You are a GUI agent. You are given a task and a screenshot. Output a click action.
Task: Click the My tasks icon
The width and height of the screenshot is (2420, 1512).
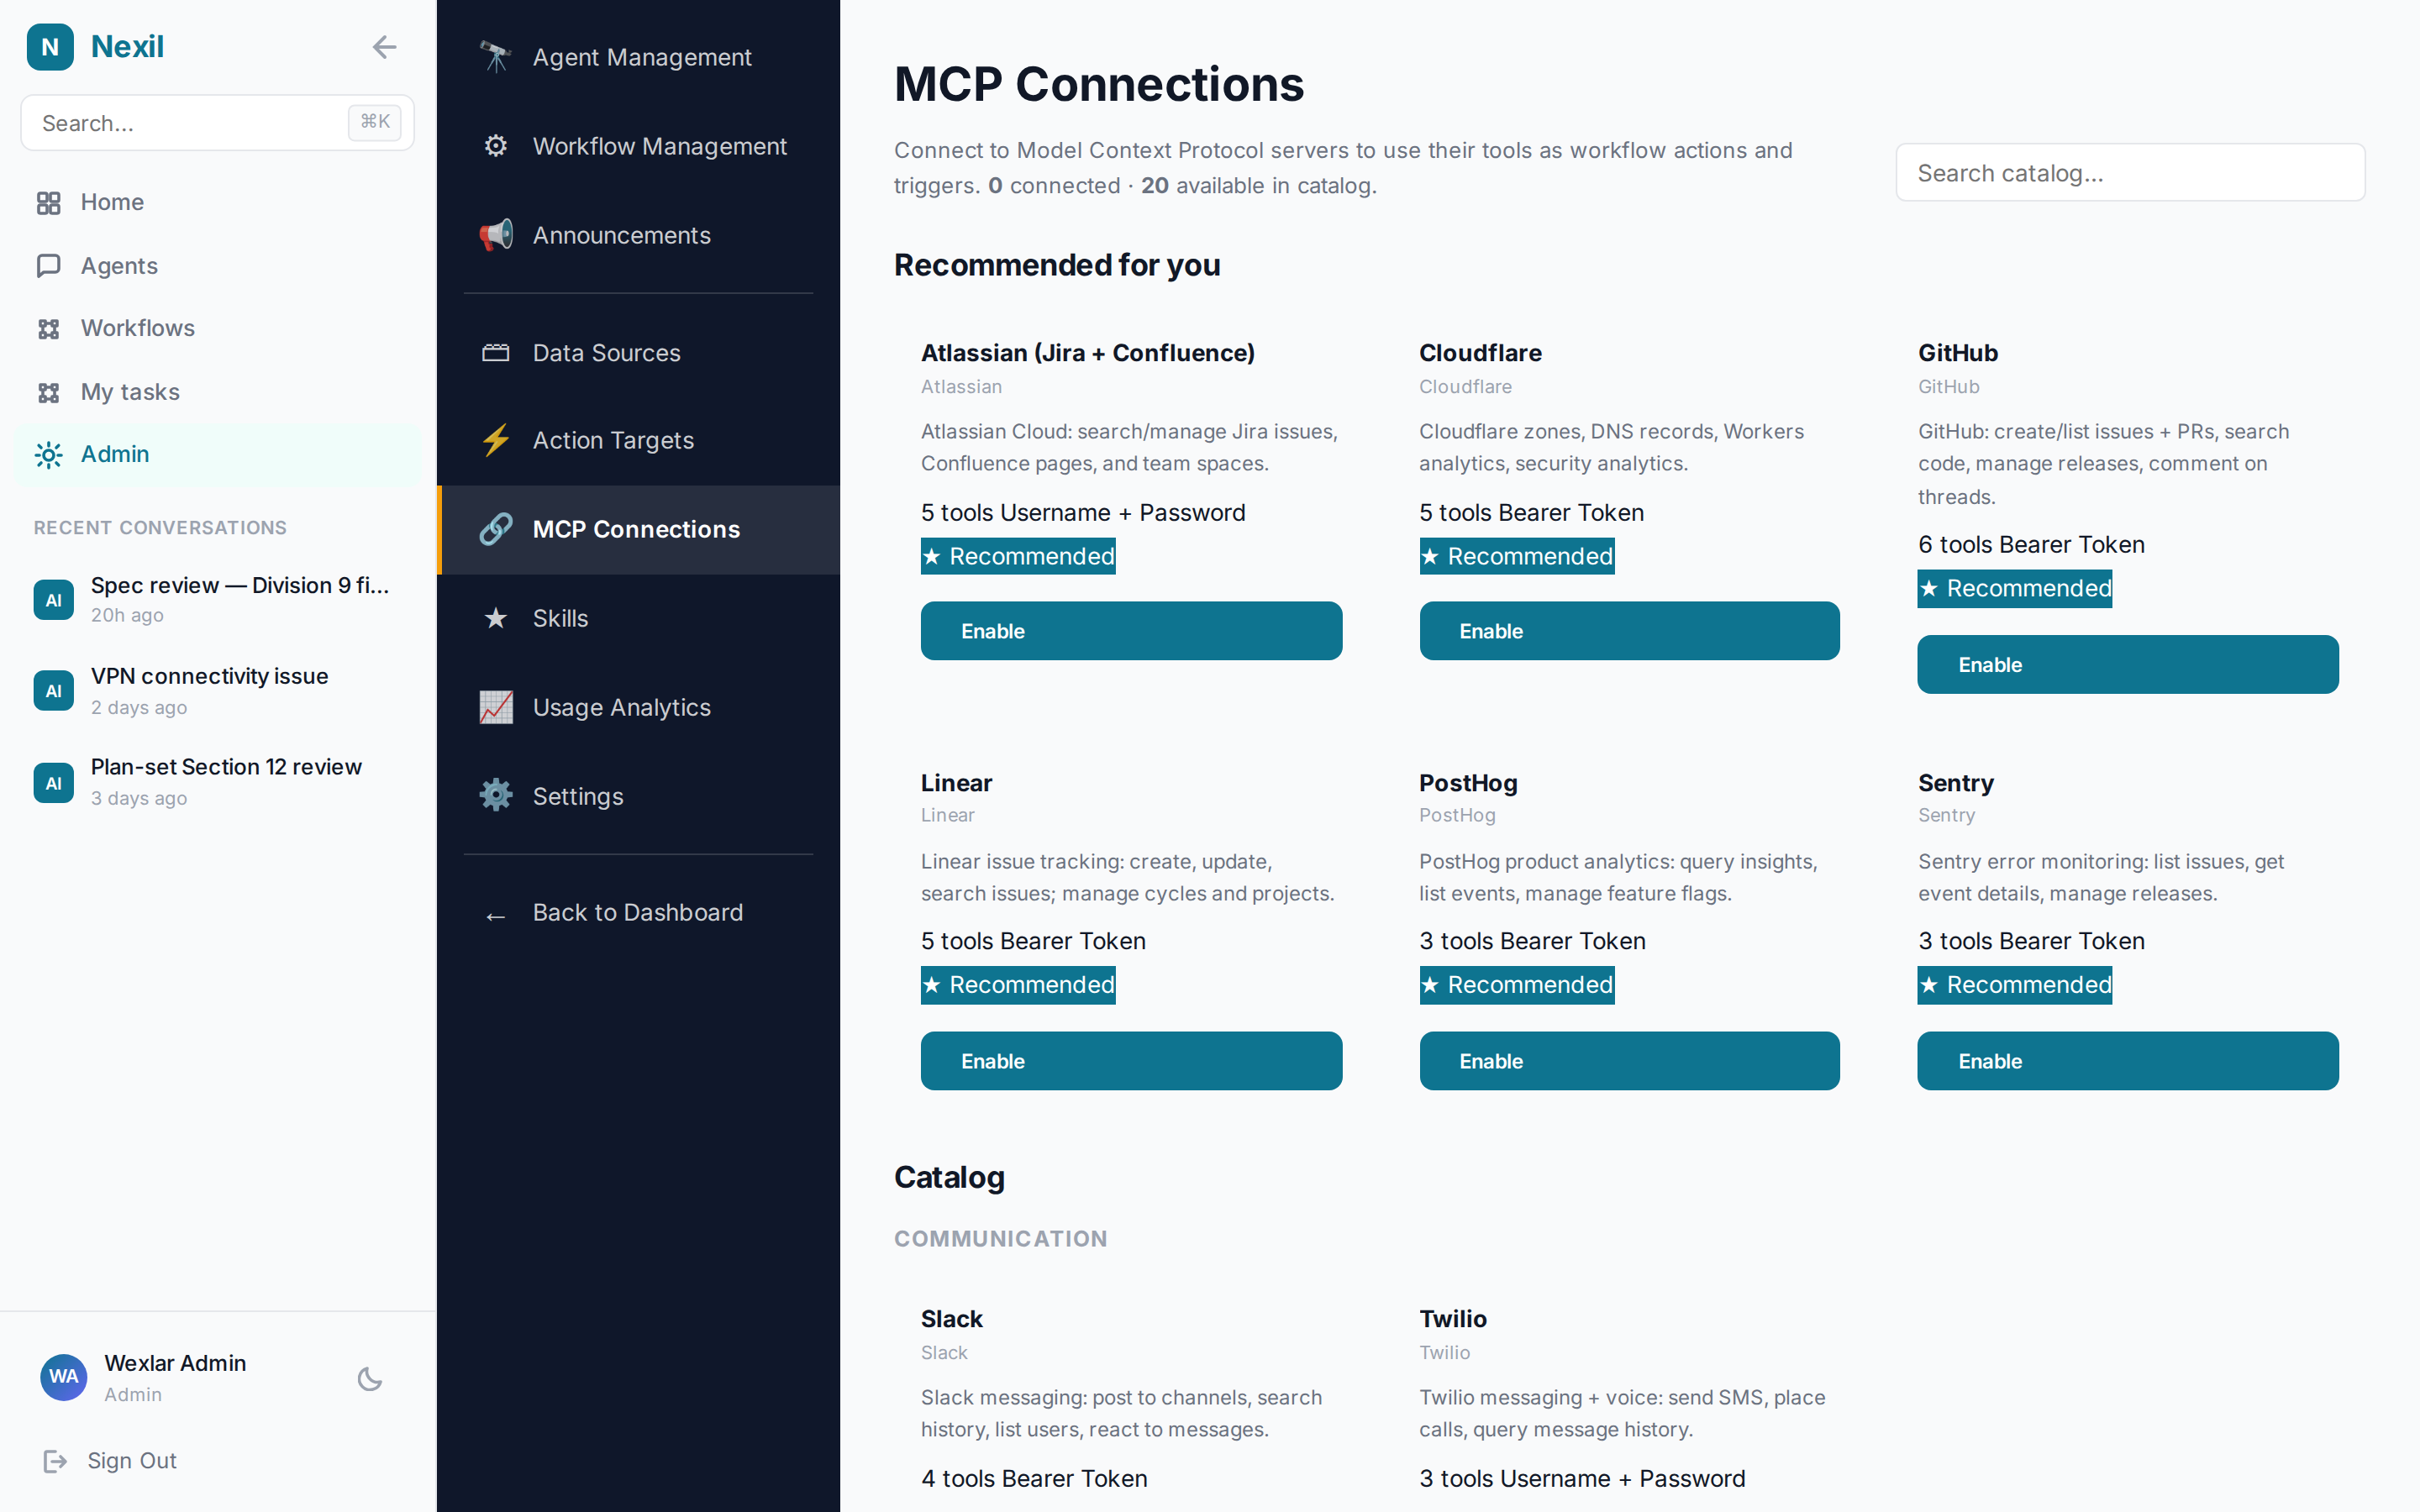(49, 392)
